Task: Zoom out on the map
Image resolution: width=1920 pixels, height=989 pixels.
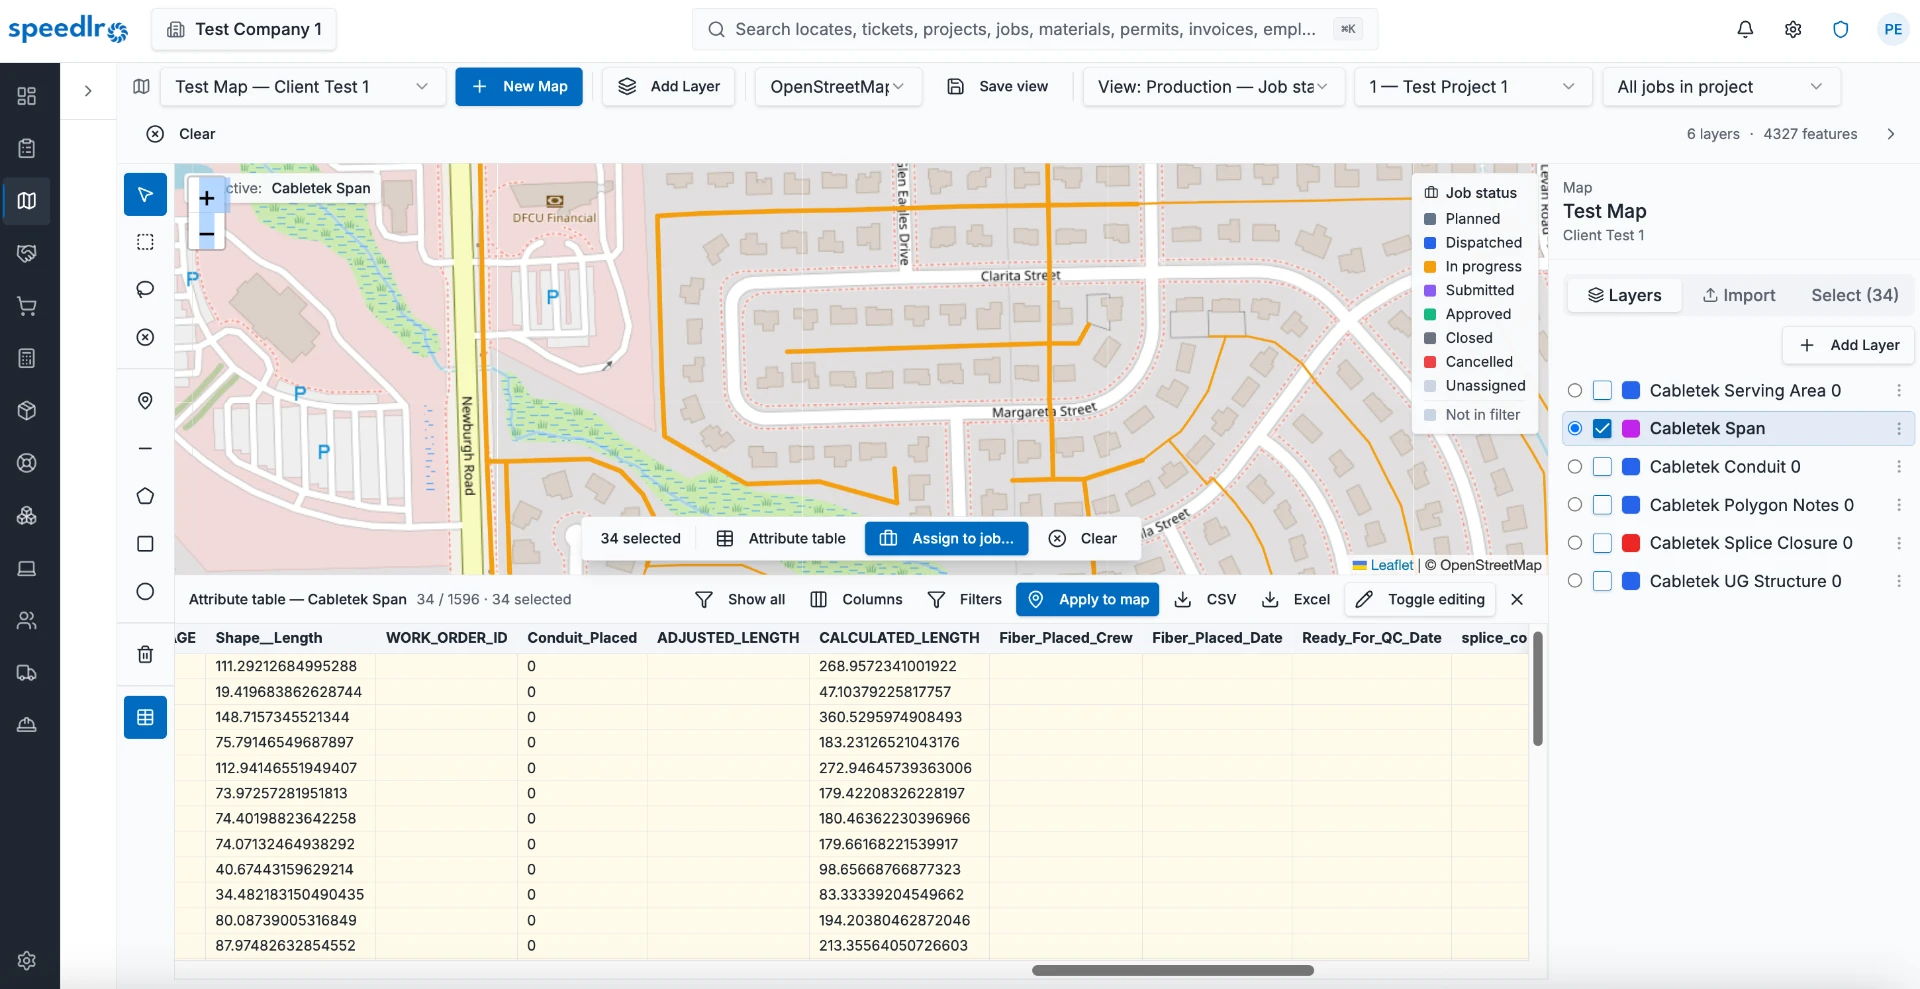Action: coord(206,233)
